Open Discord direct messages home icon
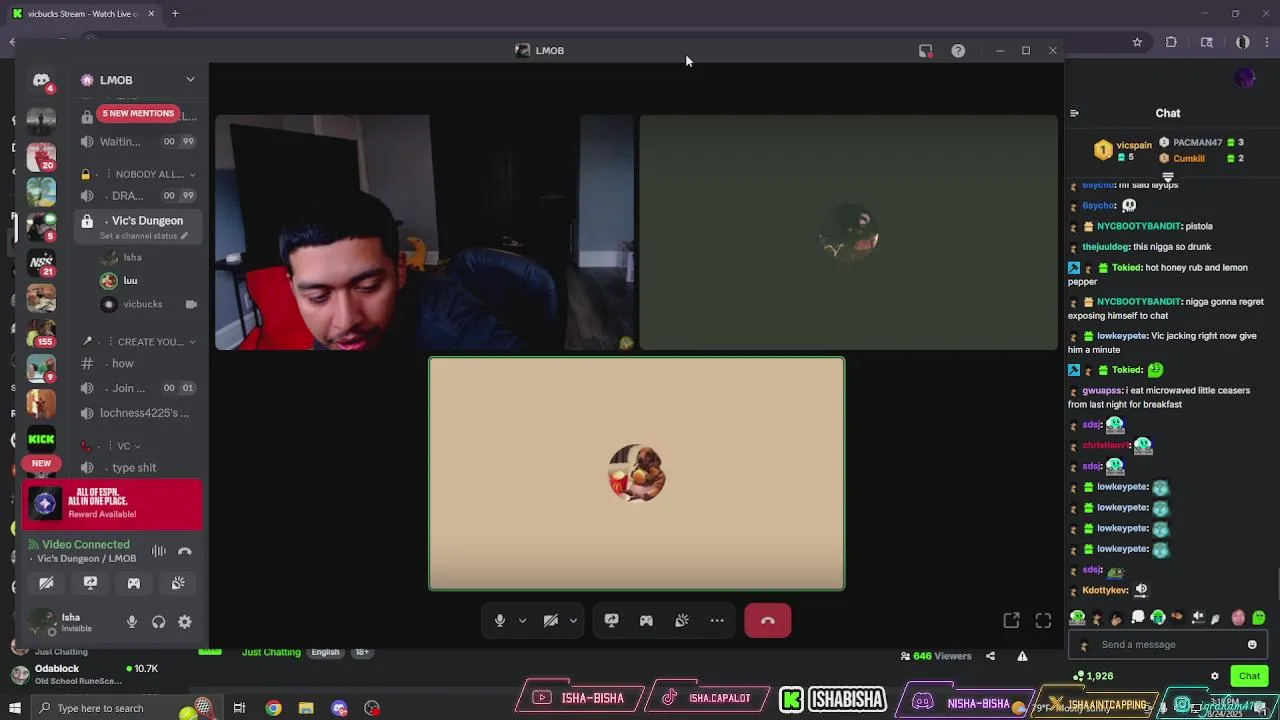The image size is (1280, 720). coord(41,80)
